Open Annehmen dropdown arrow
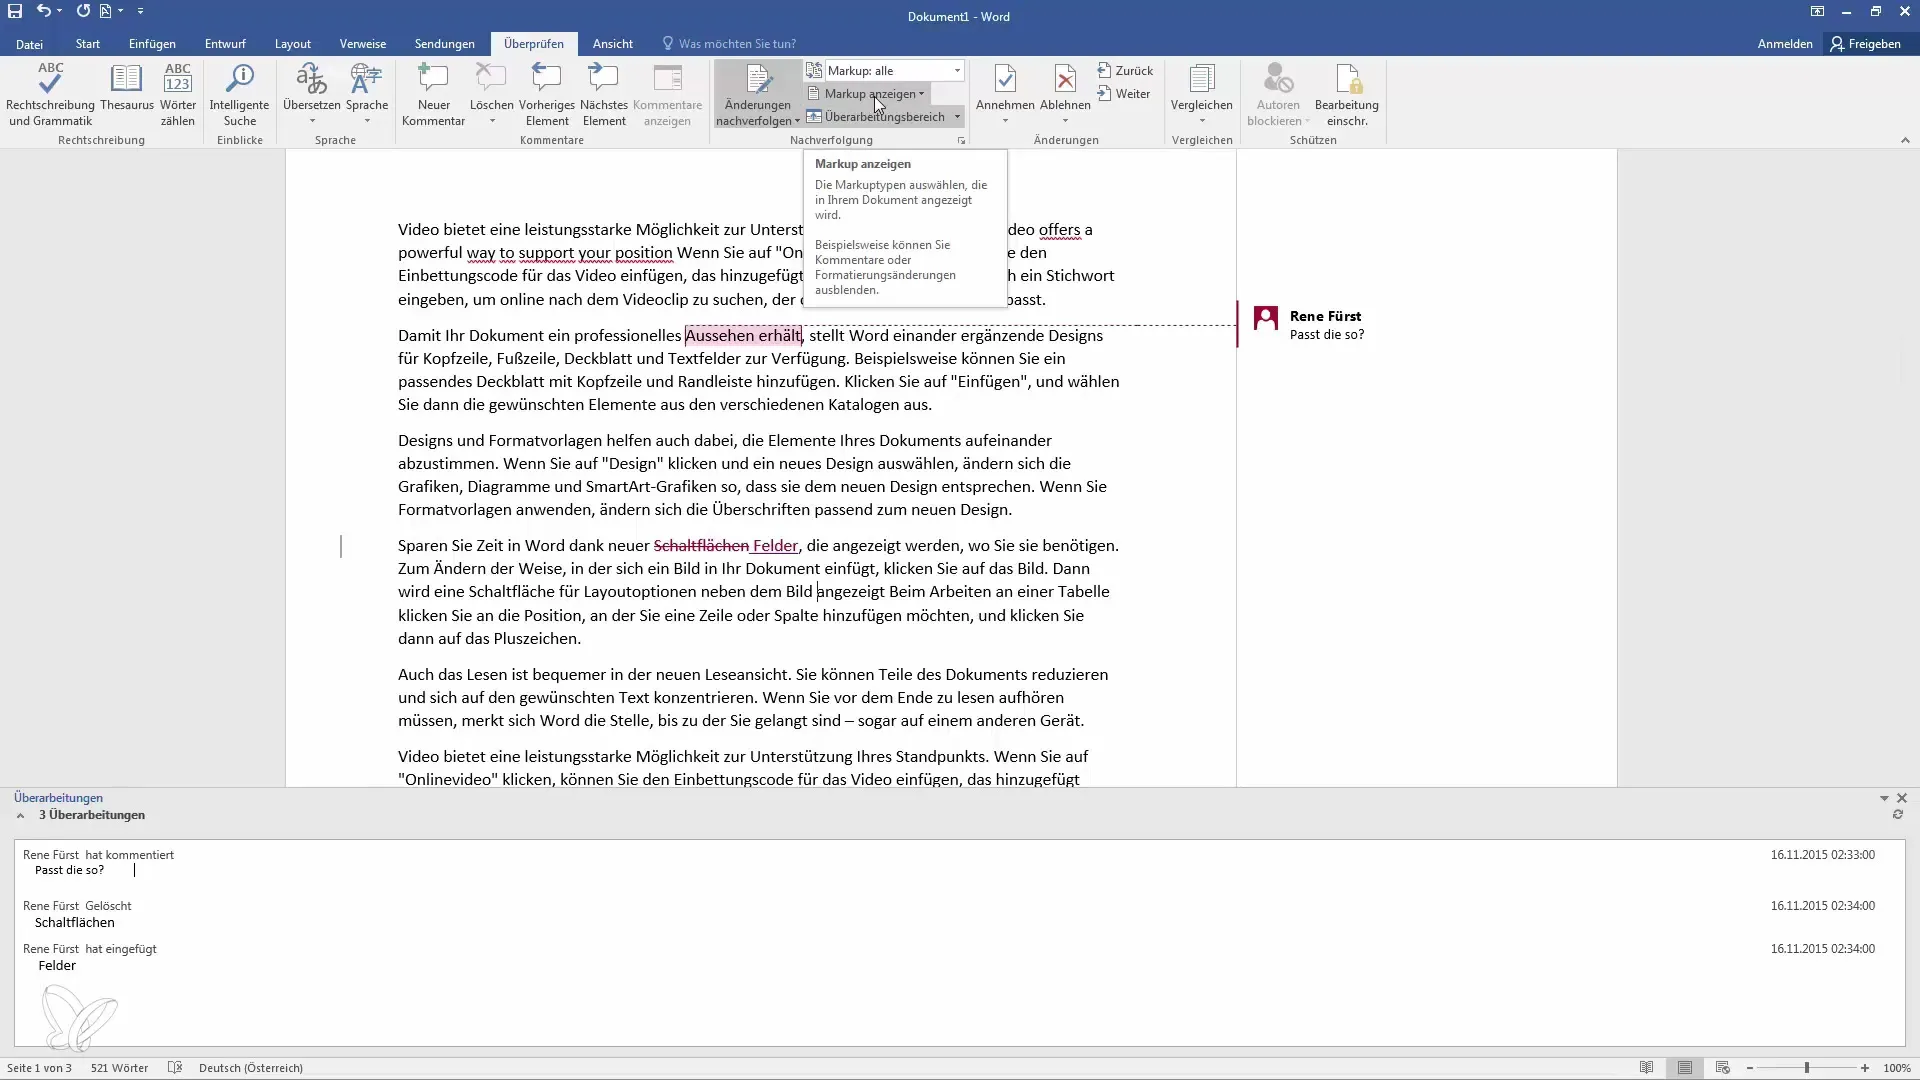The height and width of the screenshot is (1080, 1920). (x=1005, y=121)
